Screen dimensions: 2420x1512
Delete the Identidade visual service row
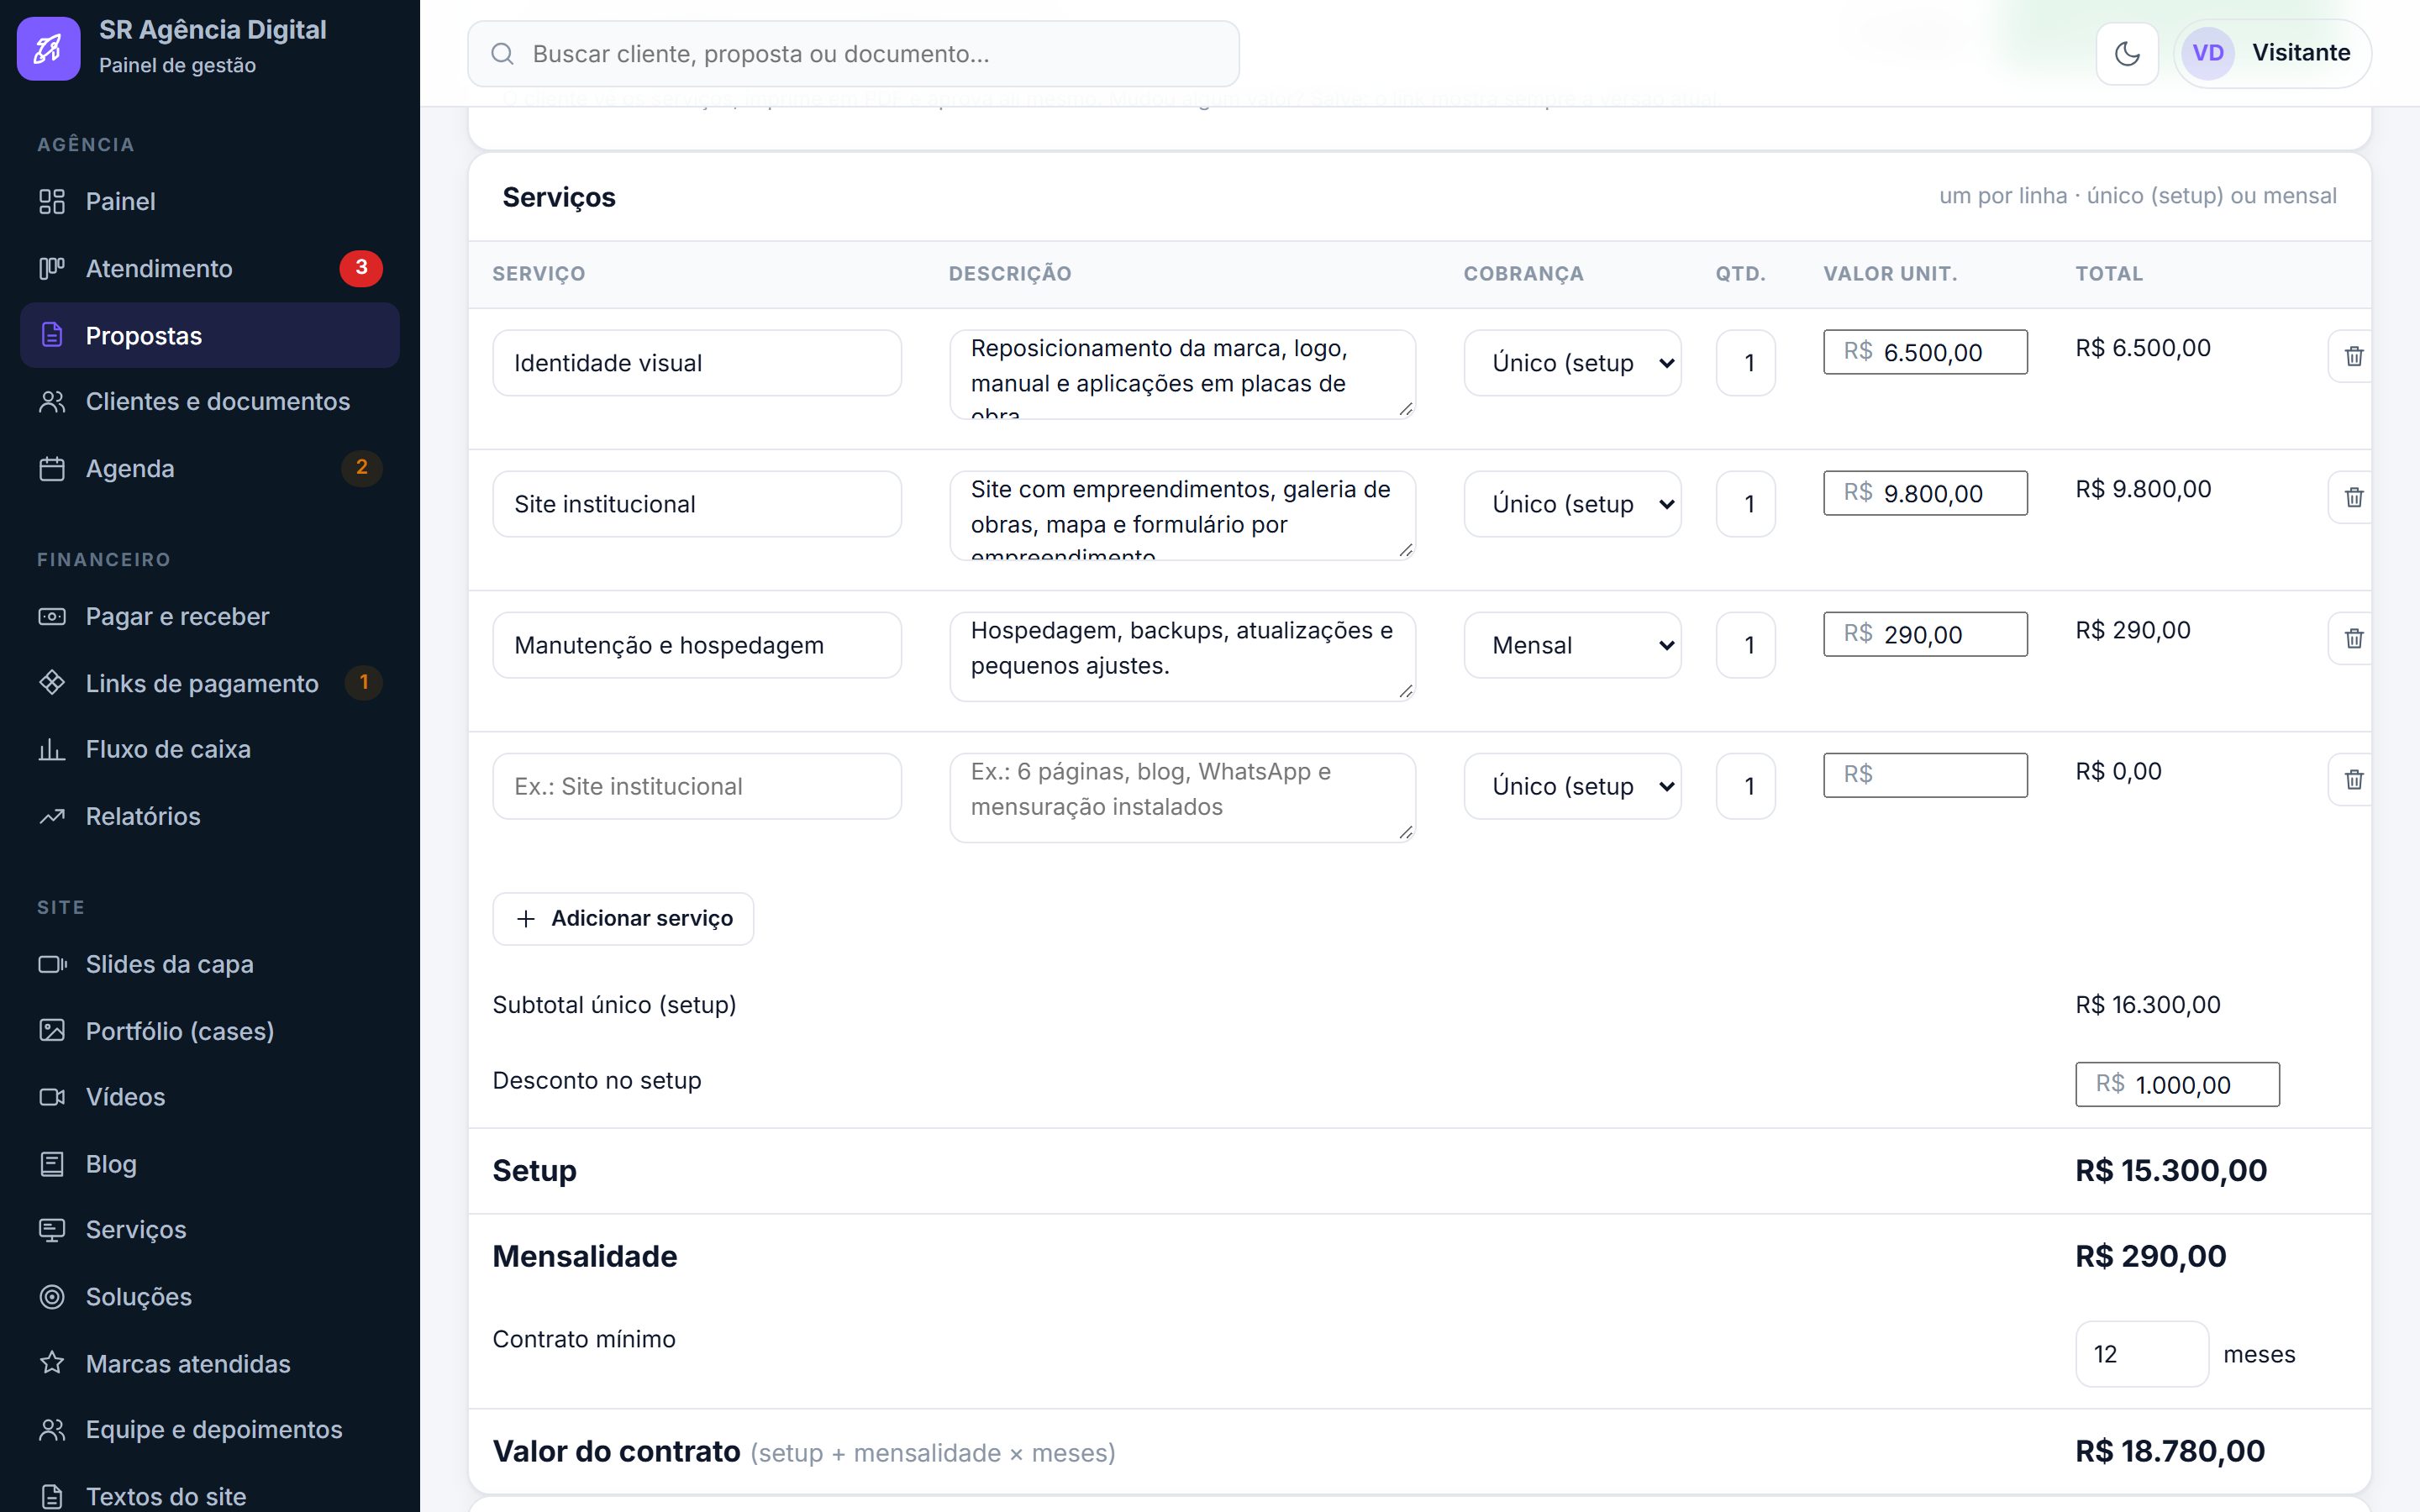[2353, 356]
